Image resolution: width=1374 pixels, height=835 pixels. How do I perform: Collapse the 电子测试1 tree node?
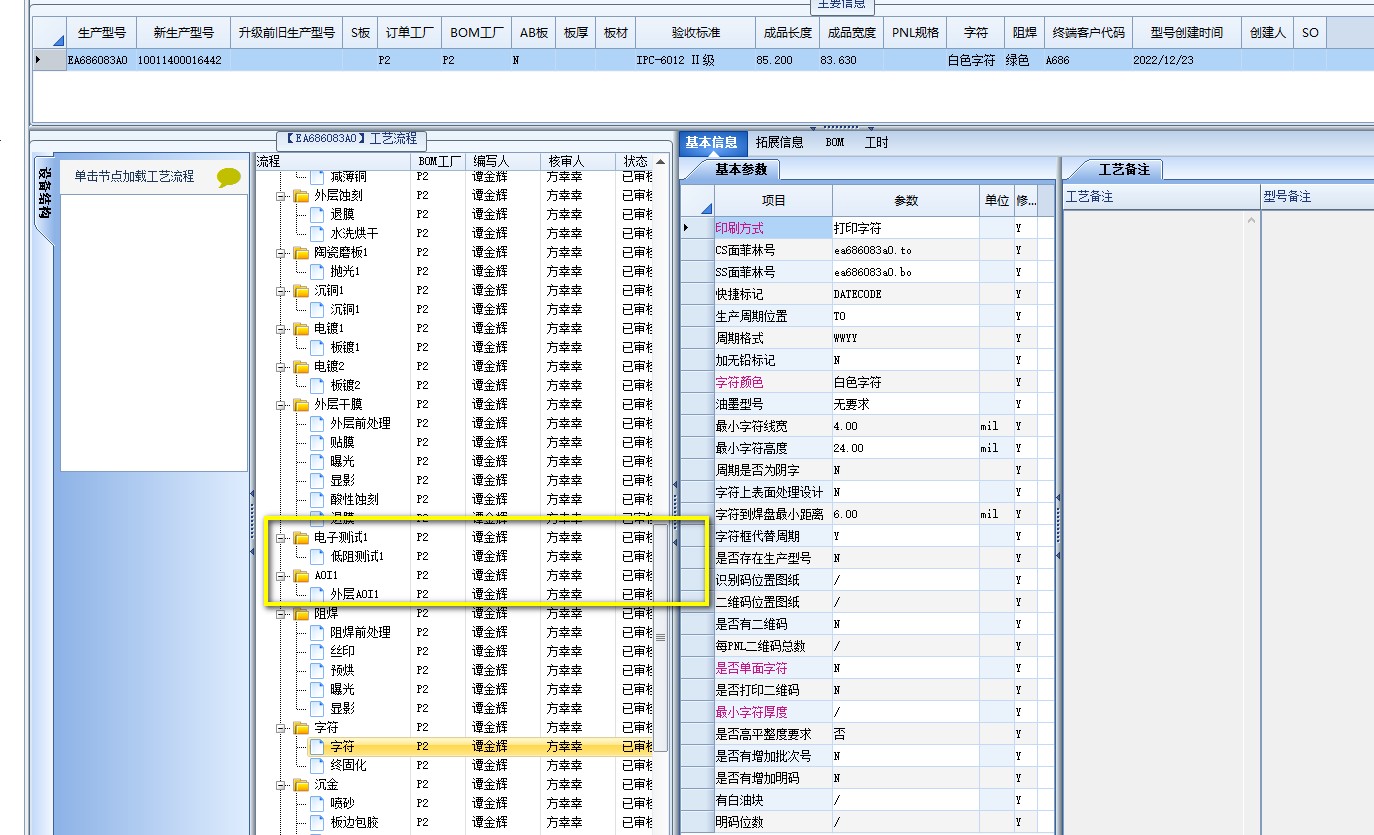(x=281, y=538)
